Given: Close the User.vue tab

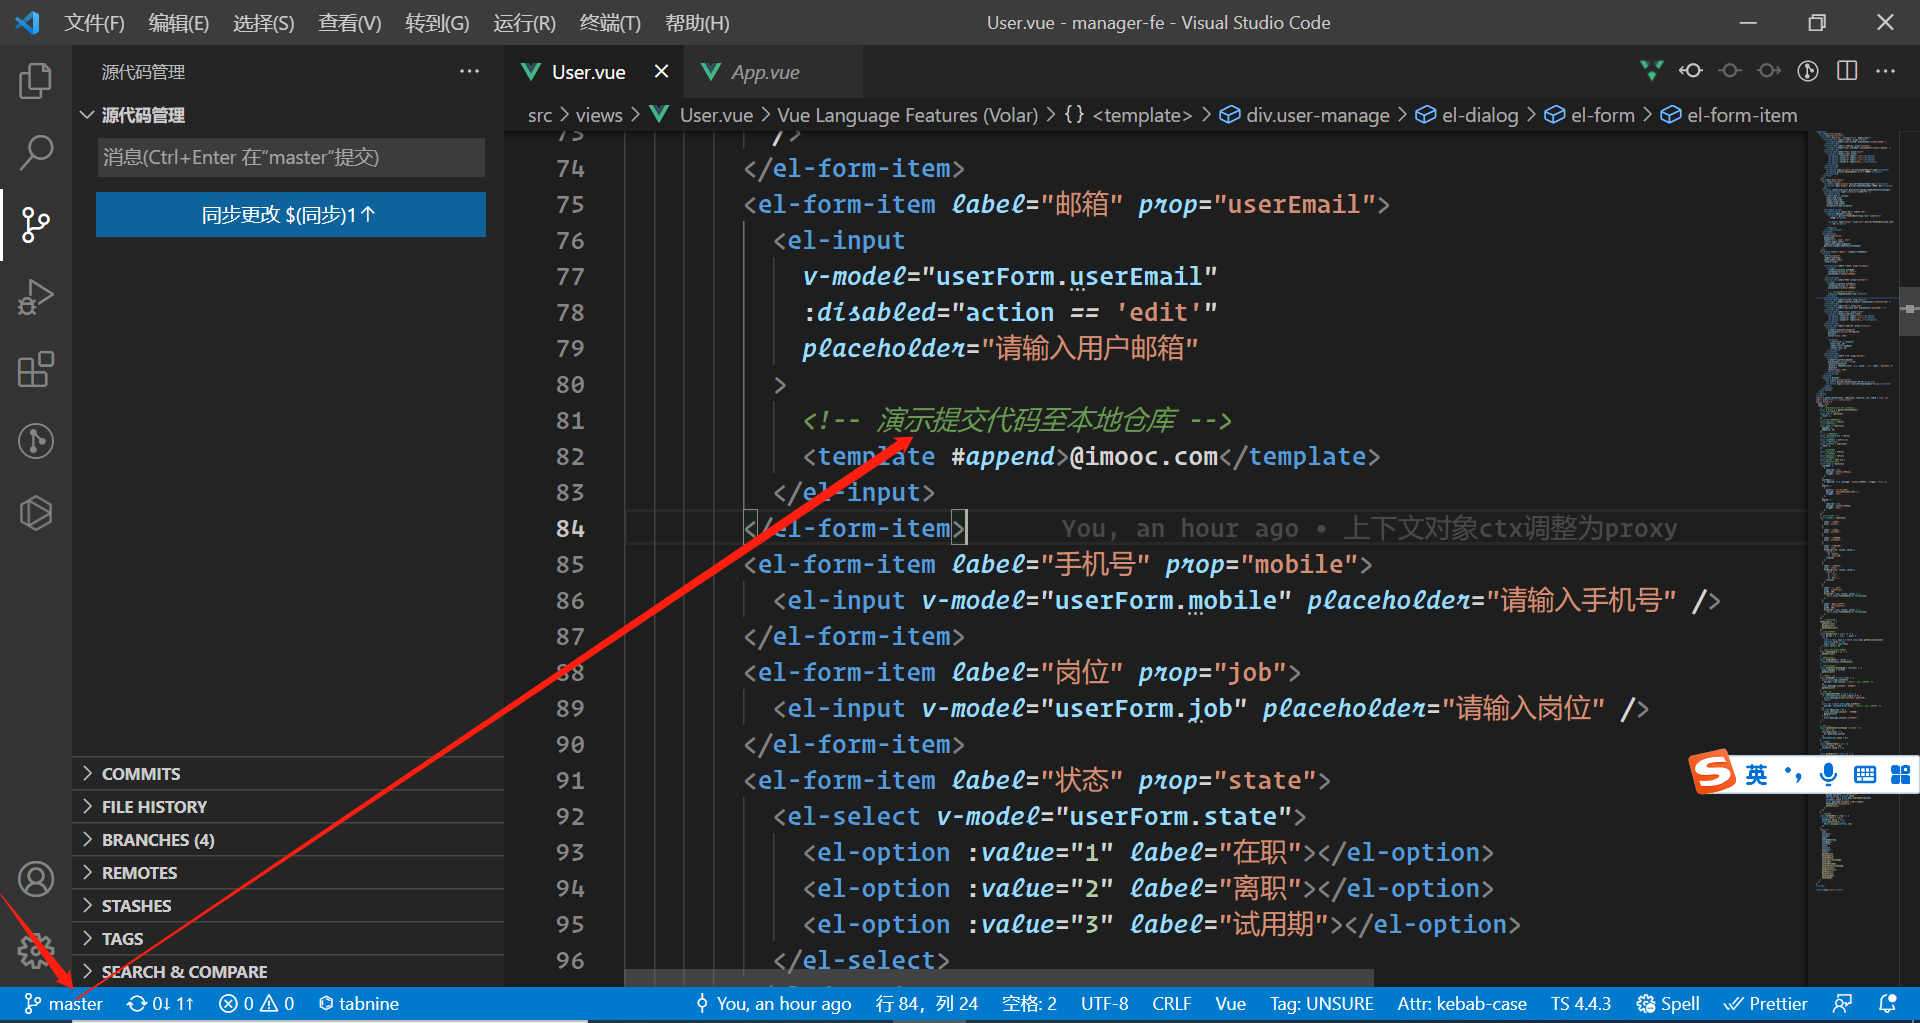Looking at the screenshot, I should point(661,72).
